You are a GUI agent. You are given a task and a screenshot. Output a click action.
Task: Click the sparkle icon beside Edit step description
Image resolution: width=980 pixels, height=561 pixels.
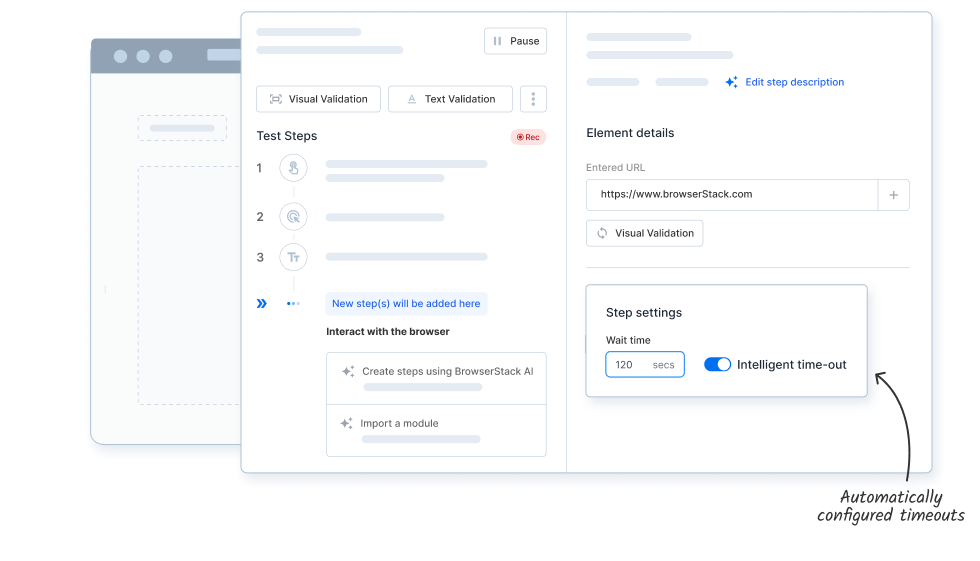tap(732, 82)
